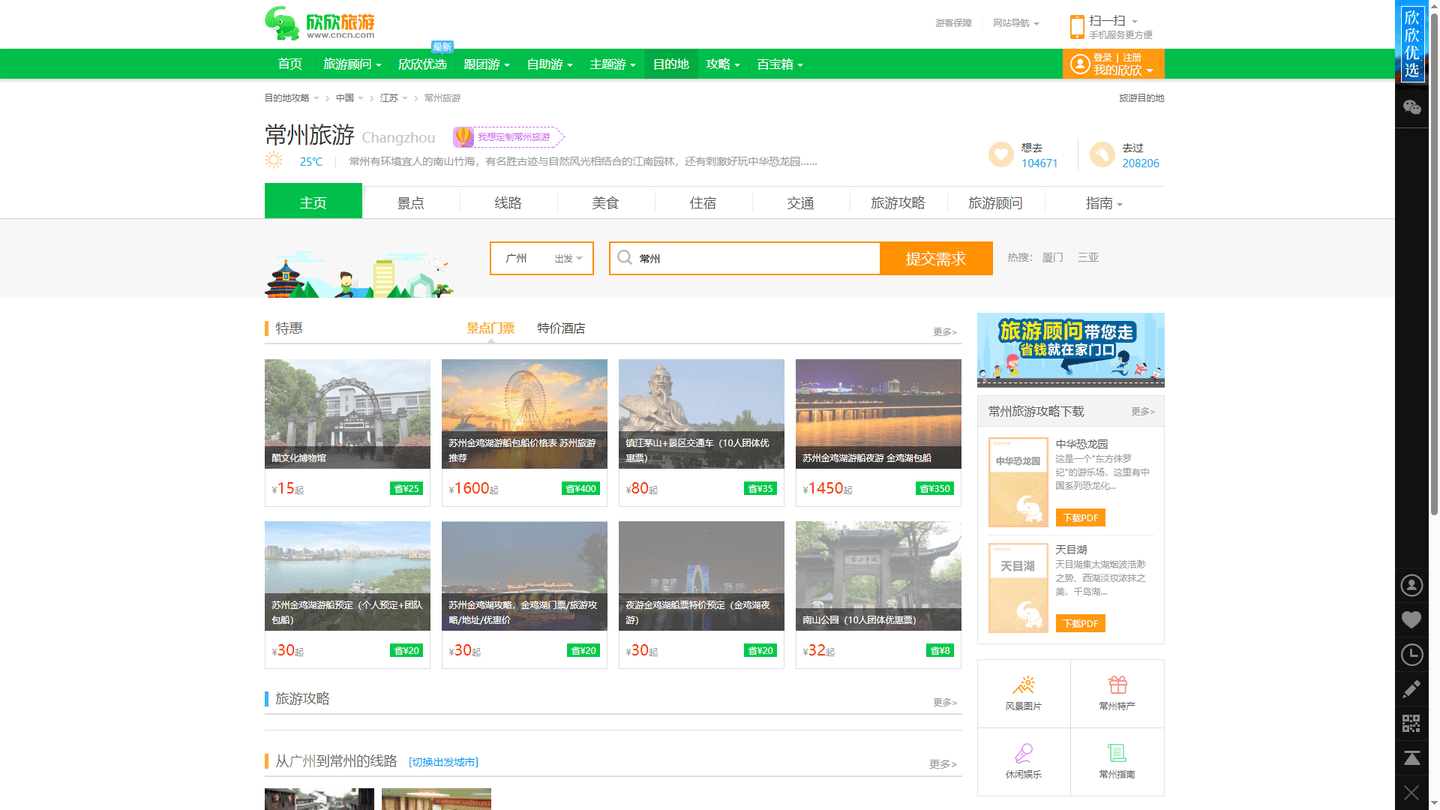Image resolution: width=1440 pixels, height=810 pixels.
Task: Click the 厦门 hot search link
Action: pyautogui.click(x=1053, y=258)
